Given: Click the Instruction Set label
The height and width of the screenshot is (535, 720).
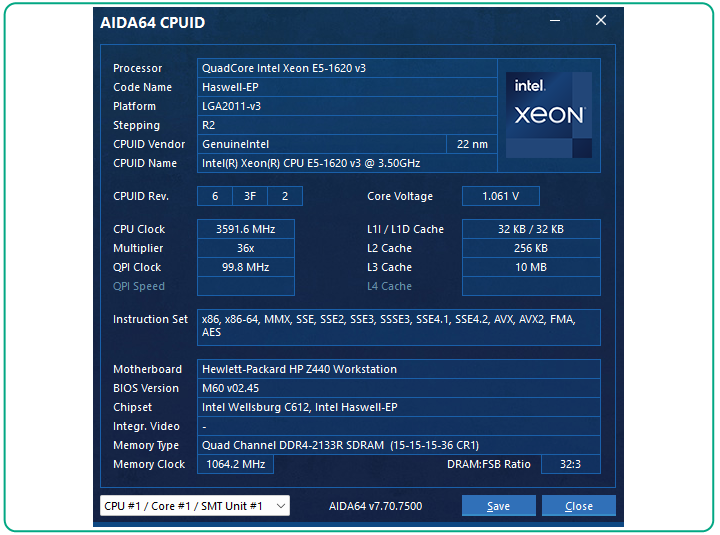Looking at the screenshot, I should pyautogui.click(x=150, y=319).
